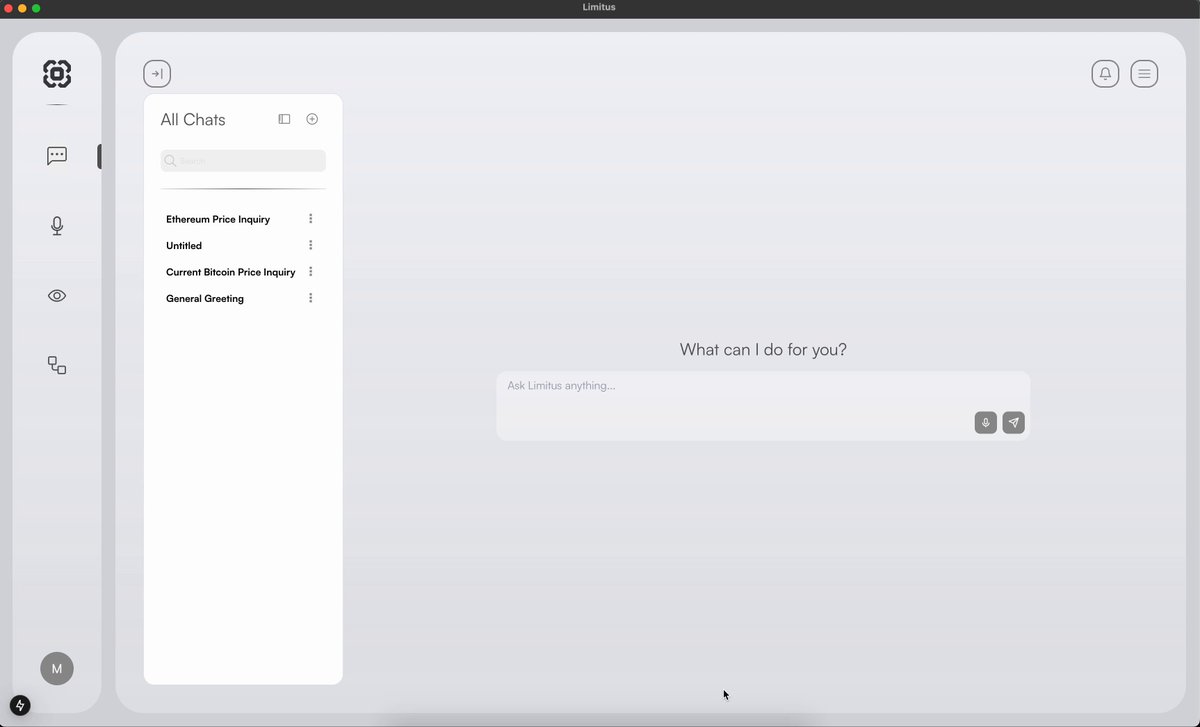The width and height of the screenshot is (1200, 727).
Task: Open the Untitled chat
Action: pos(184,246)
